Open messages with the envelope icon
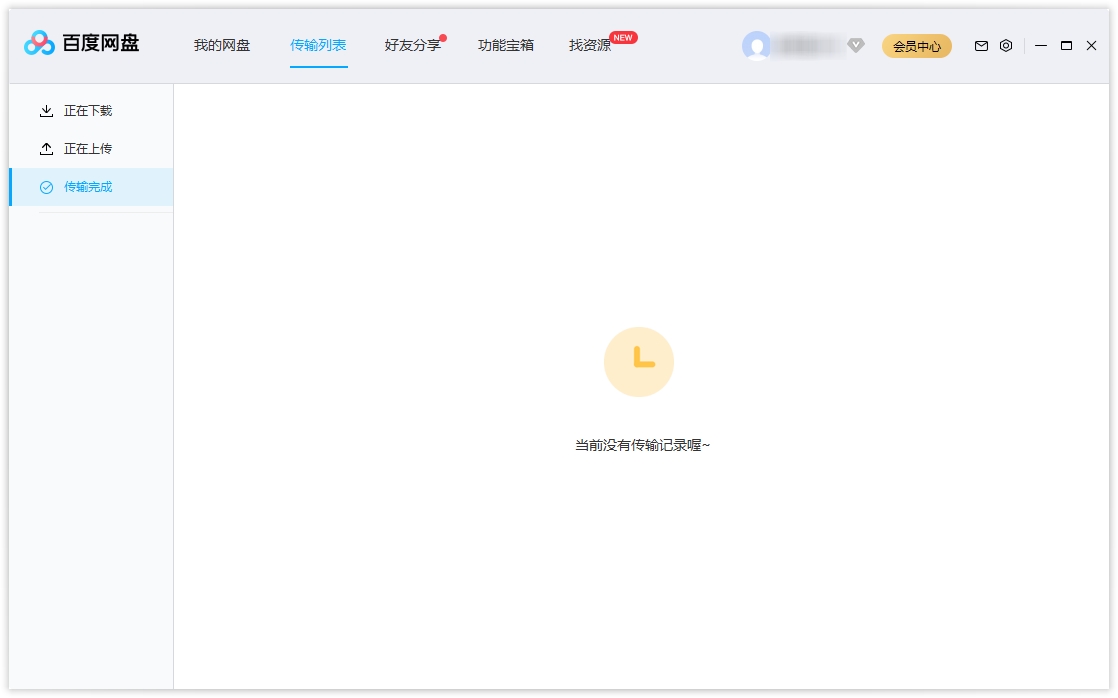 (981, 46)
